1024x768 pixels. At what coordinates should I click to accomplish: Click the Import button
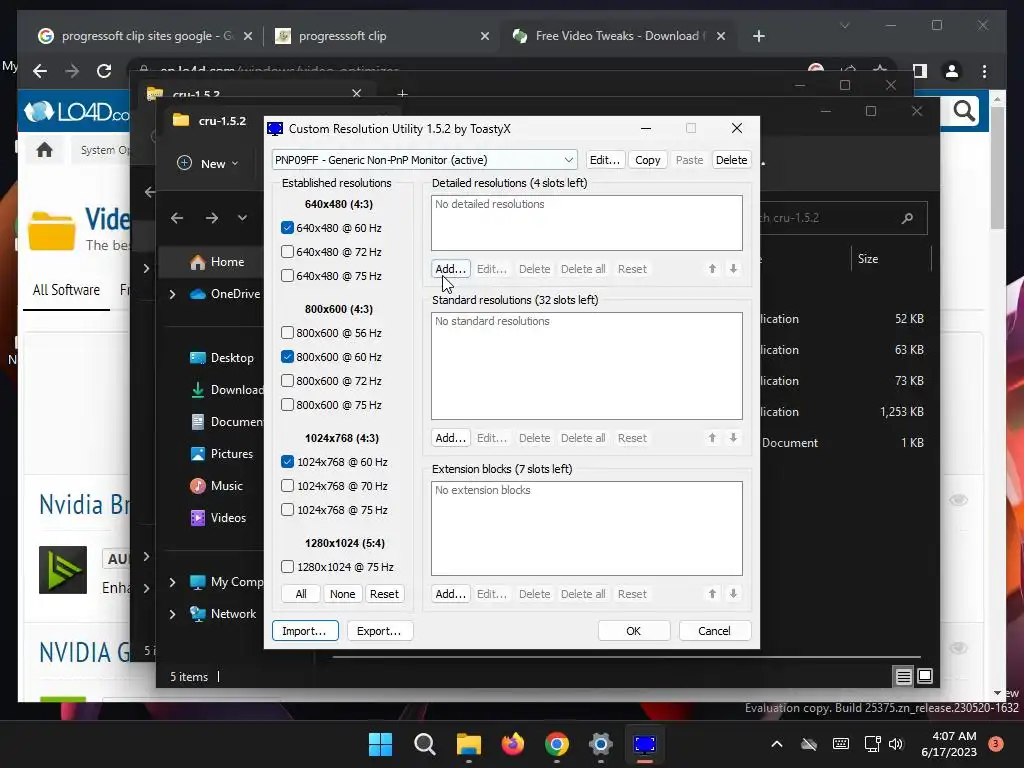coord(305,631)
